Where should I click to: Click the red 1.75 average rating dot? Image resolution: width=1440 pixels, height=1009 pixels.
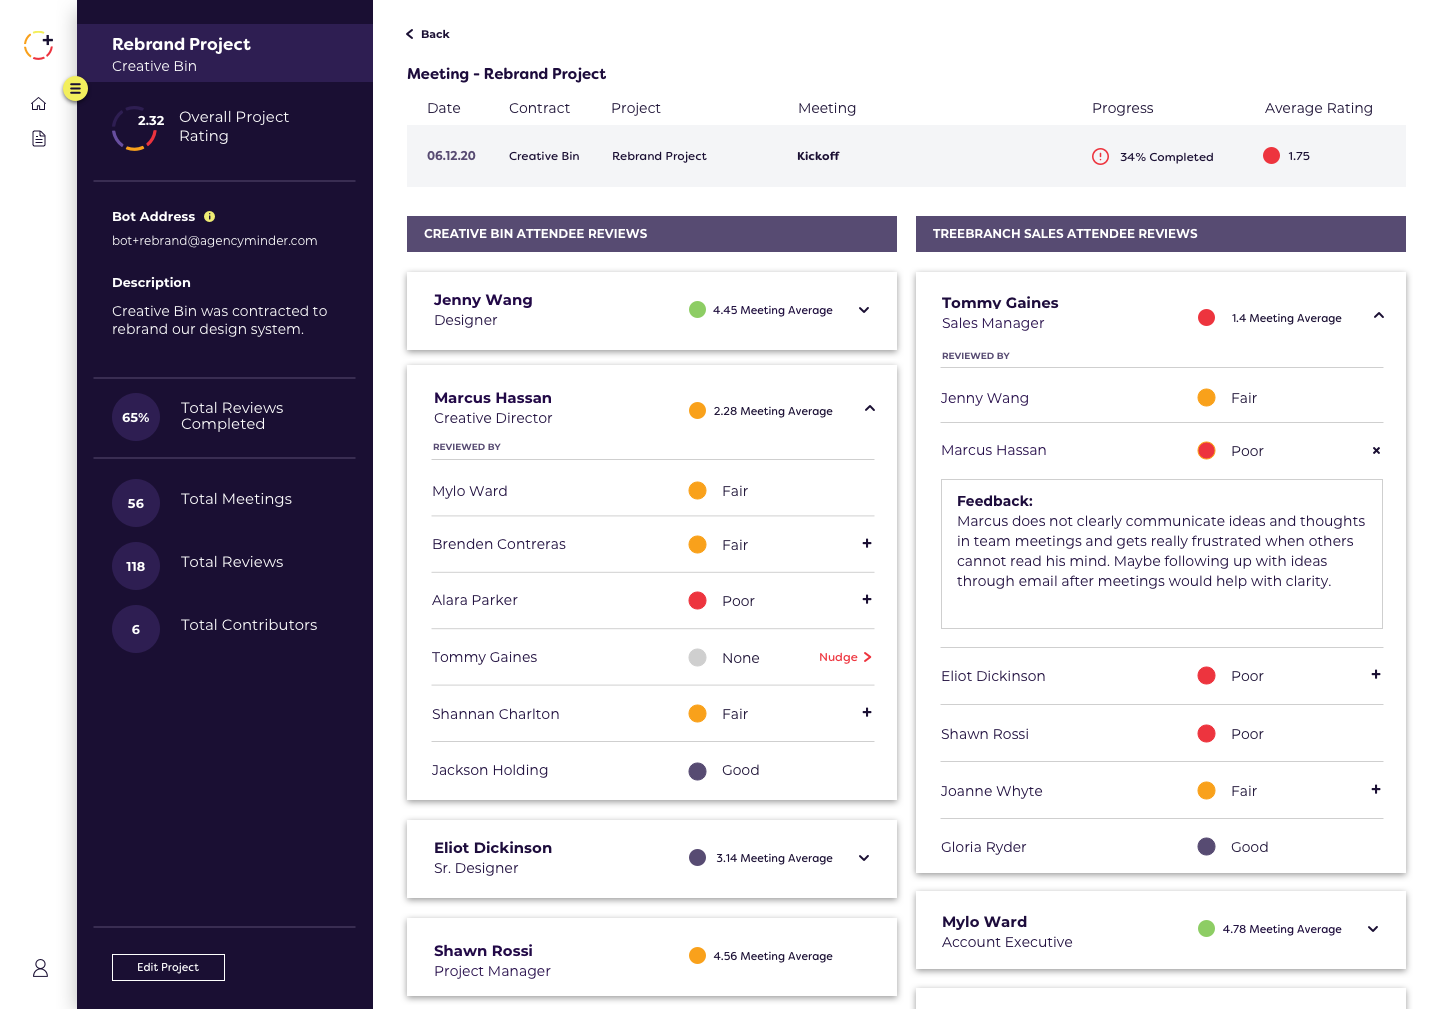tap(1271, 155)
